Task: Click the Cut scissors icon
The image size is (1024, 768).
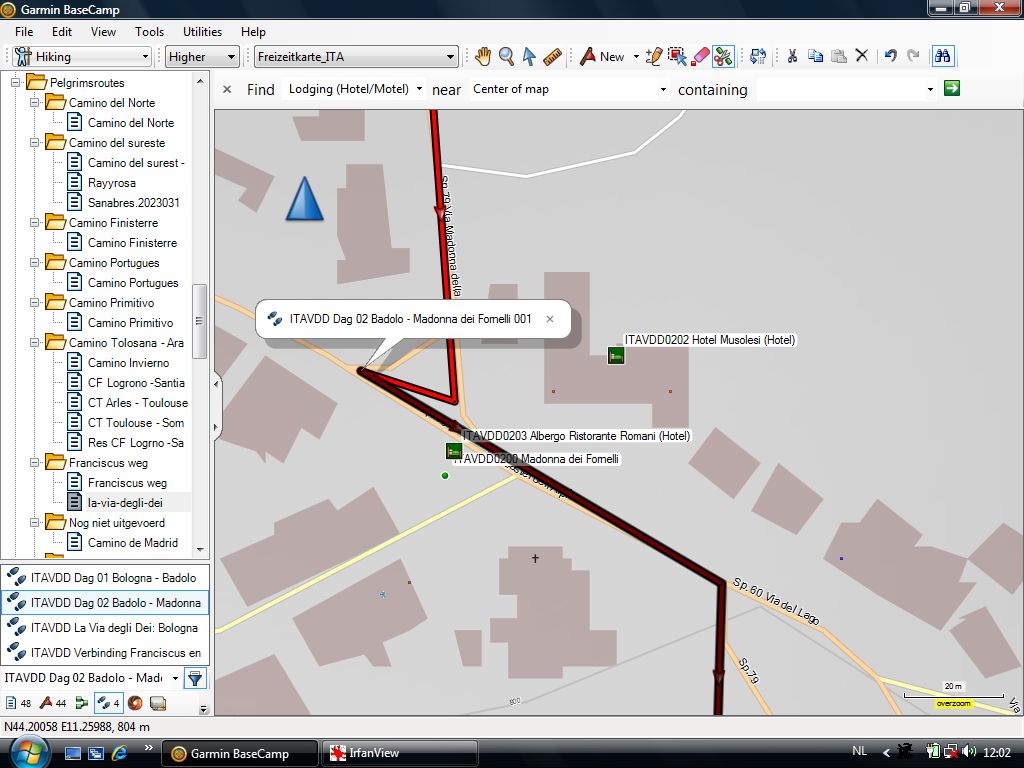Action: click(x=792, y=57)
